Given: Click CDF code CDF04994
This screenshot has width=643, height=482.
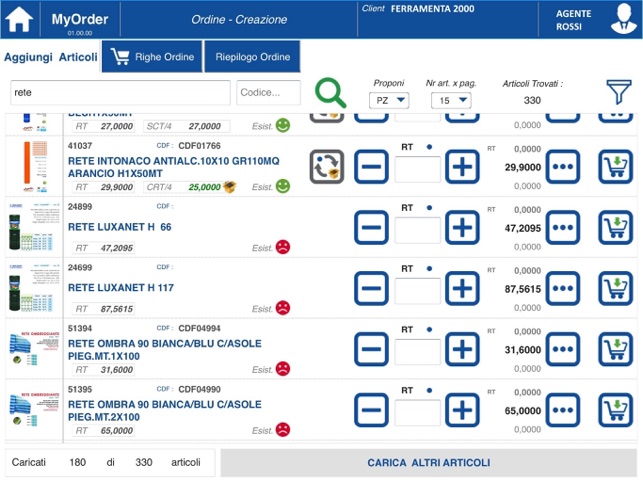Looking at the screenshot, I should [x=199, y=328].
